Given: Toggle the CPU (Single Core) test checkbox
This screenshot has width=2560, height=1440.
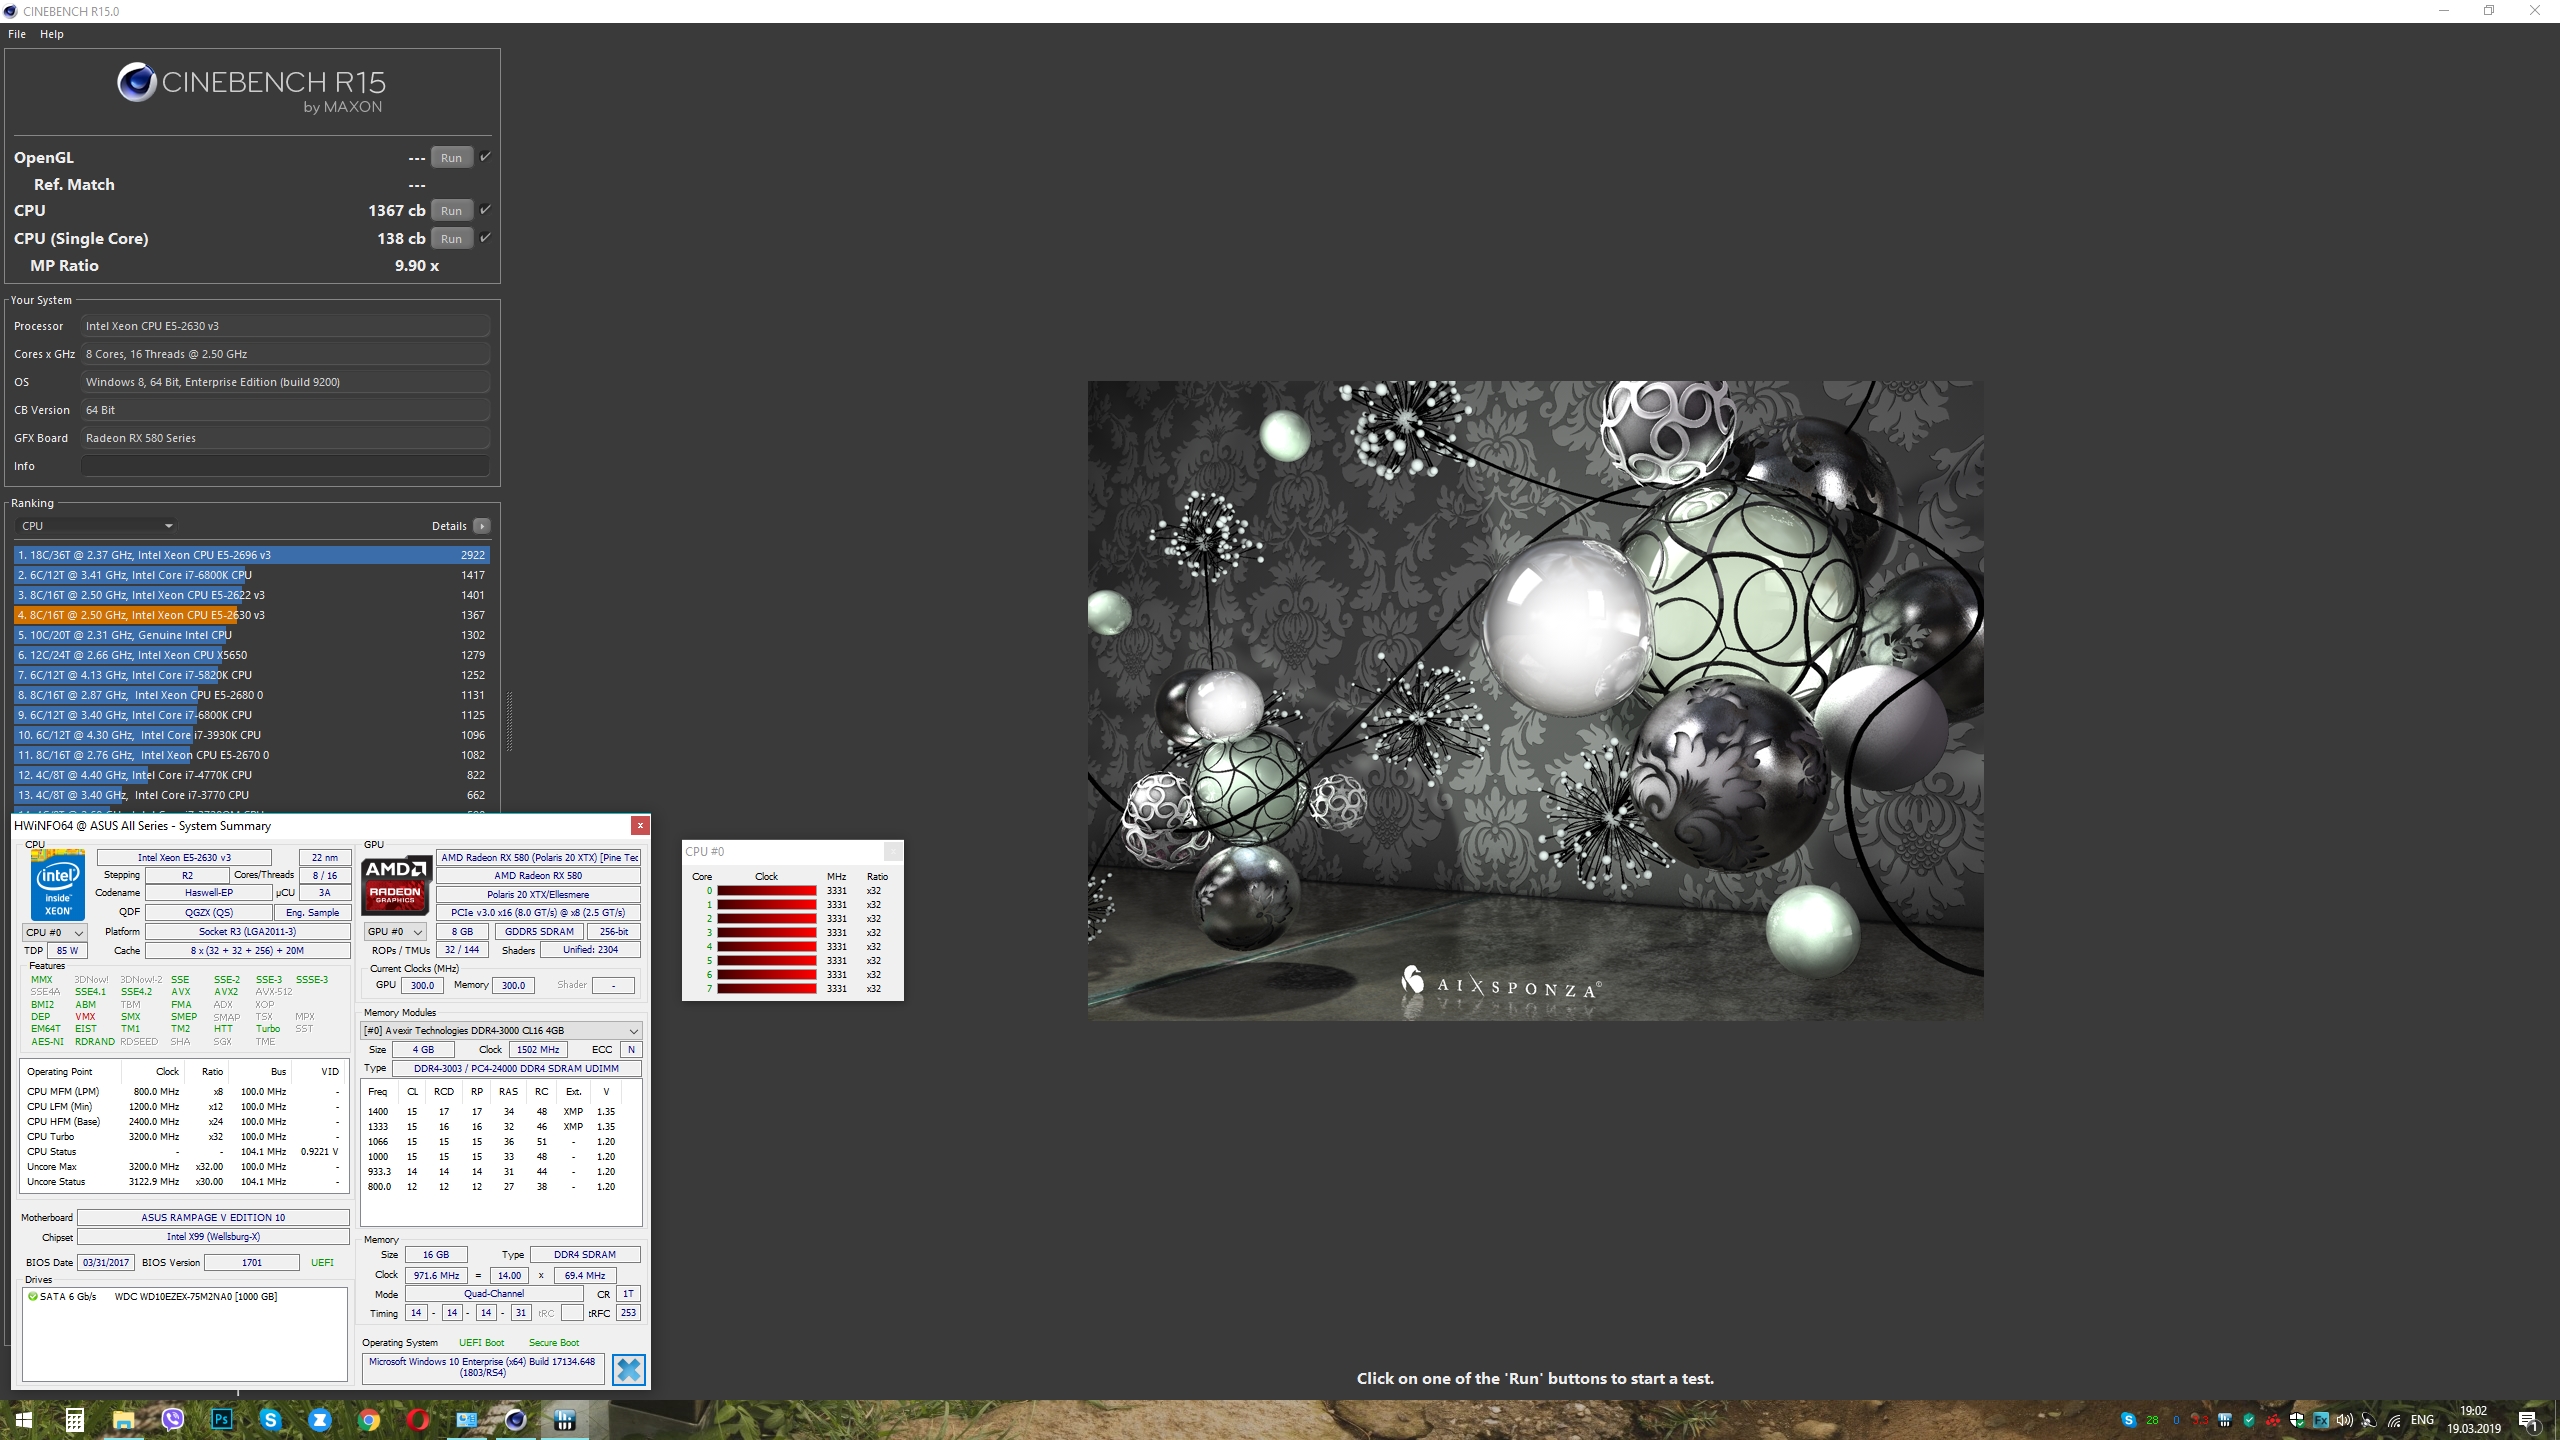Looking at the screenshot, I should tap(485, 238).
